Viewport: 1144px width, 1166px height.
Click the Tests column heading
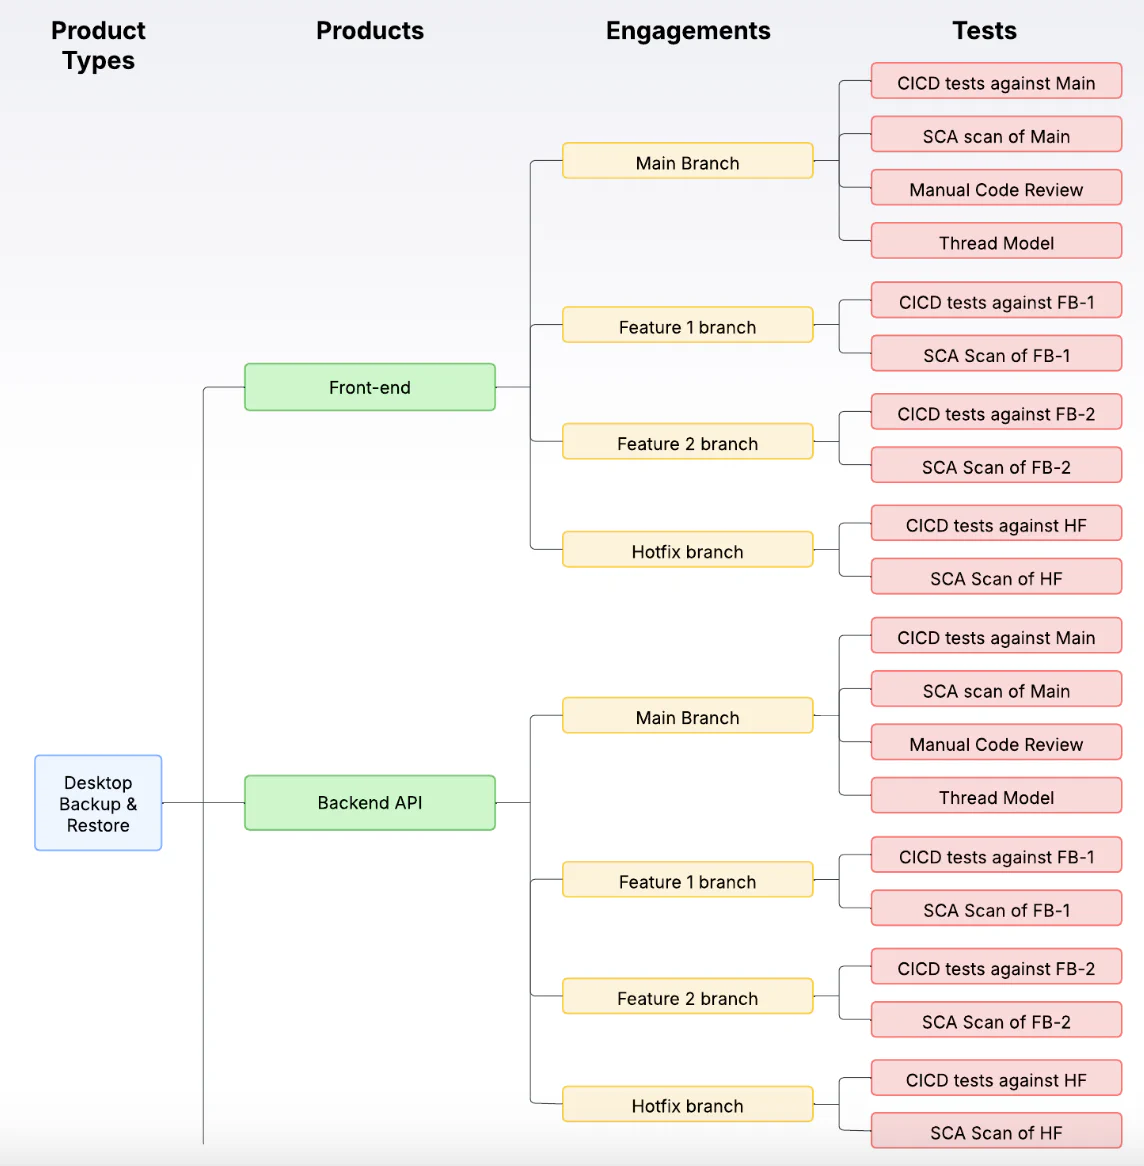tap(984, 30)
